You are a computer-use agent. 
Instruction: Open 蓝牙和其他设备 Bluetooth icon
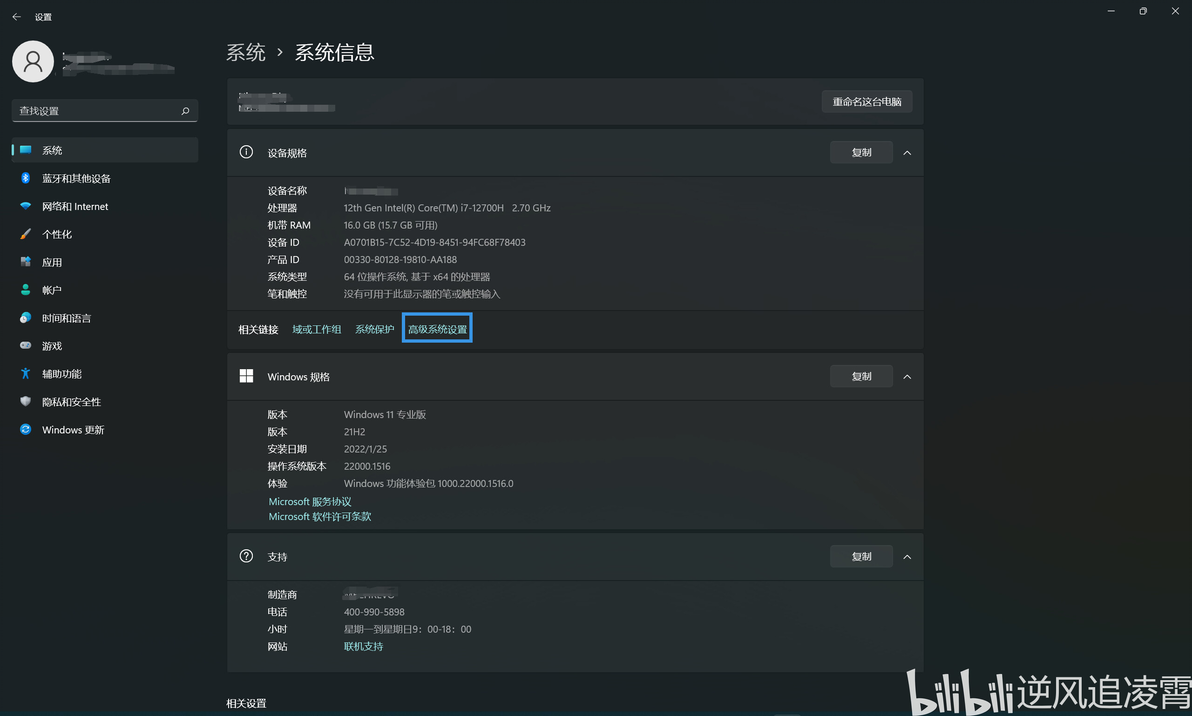(26, 178)
